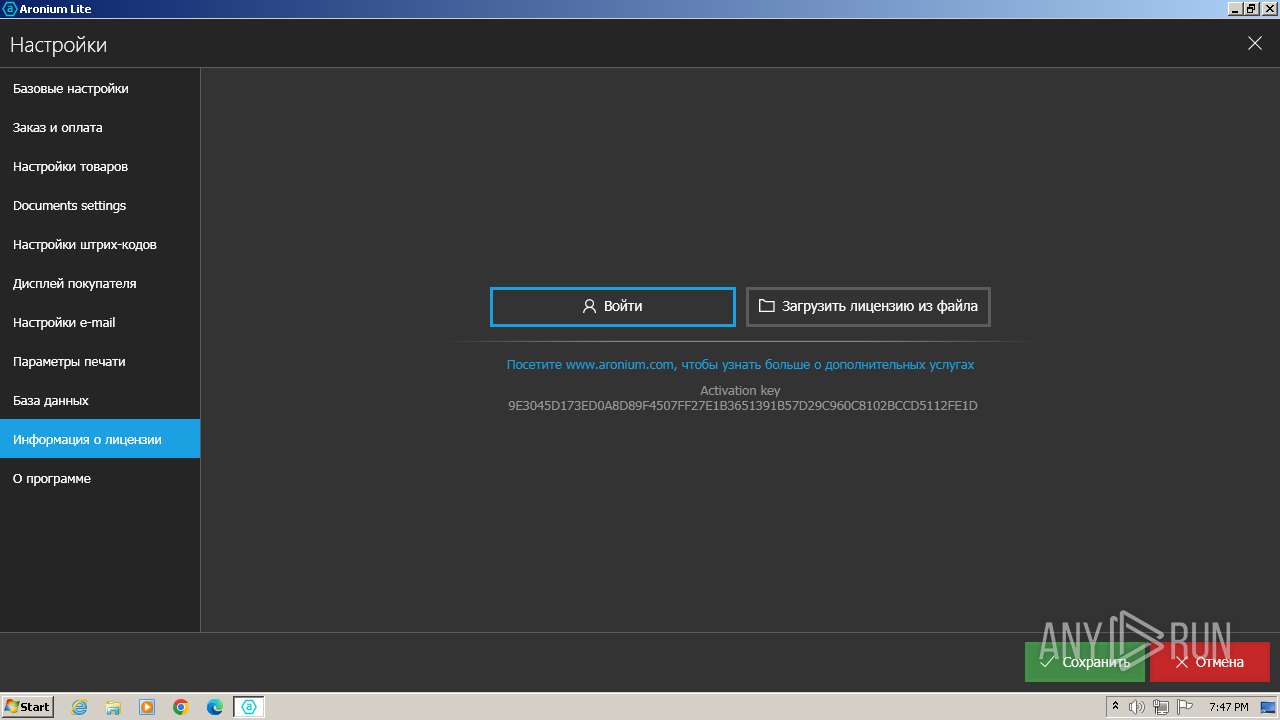This screenshot has height=720, width=1280.
Task: Select Дисплей покупателя option
Action: pyautogui.click(x=100, y=283)
